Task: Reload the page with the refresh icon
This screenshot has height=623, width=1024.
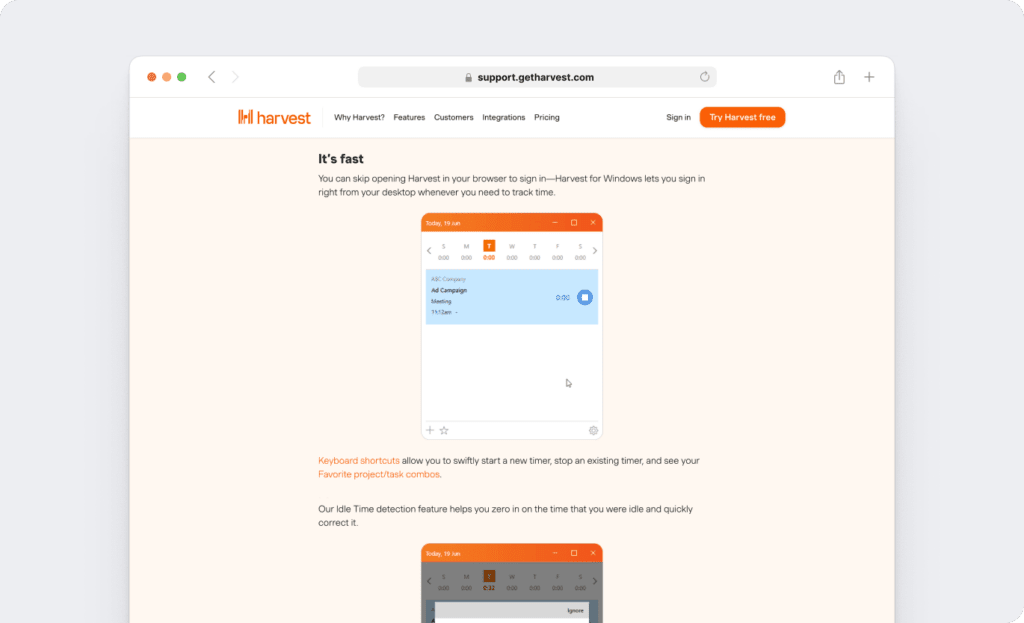Action: pos(705,76)
